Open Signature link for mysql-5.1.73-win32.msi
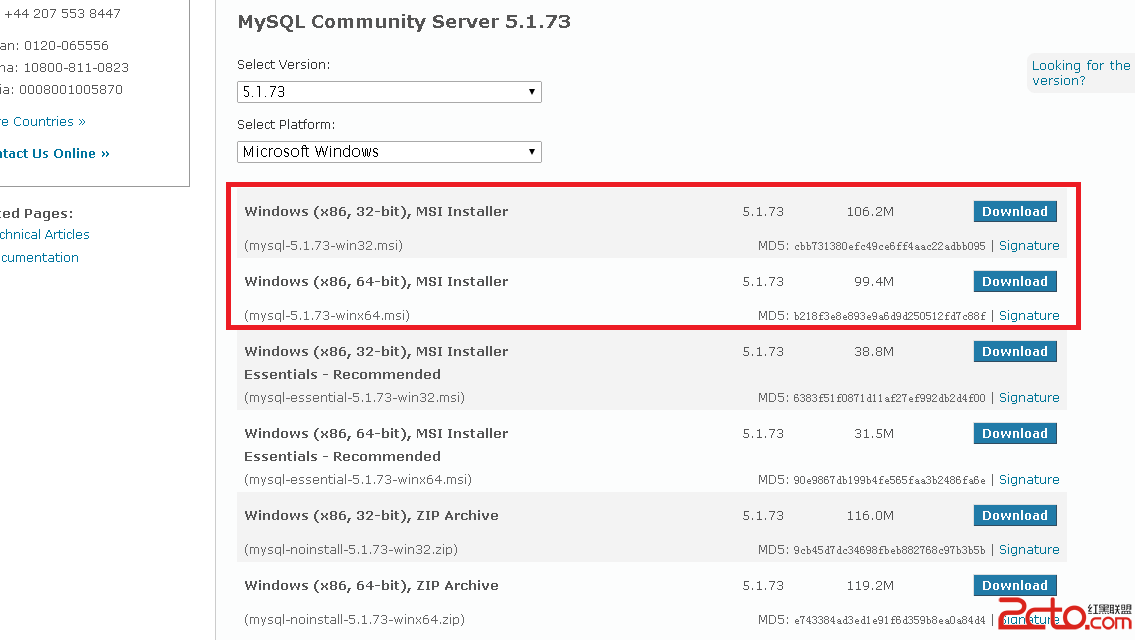The image size is (1135, 640). (1029, 245)
